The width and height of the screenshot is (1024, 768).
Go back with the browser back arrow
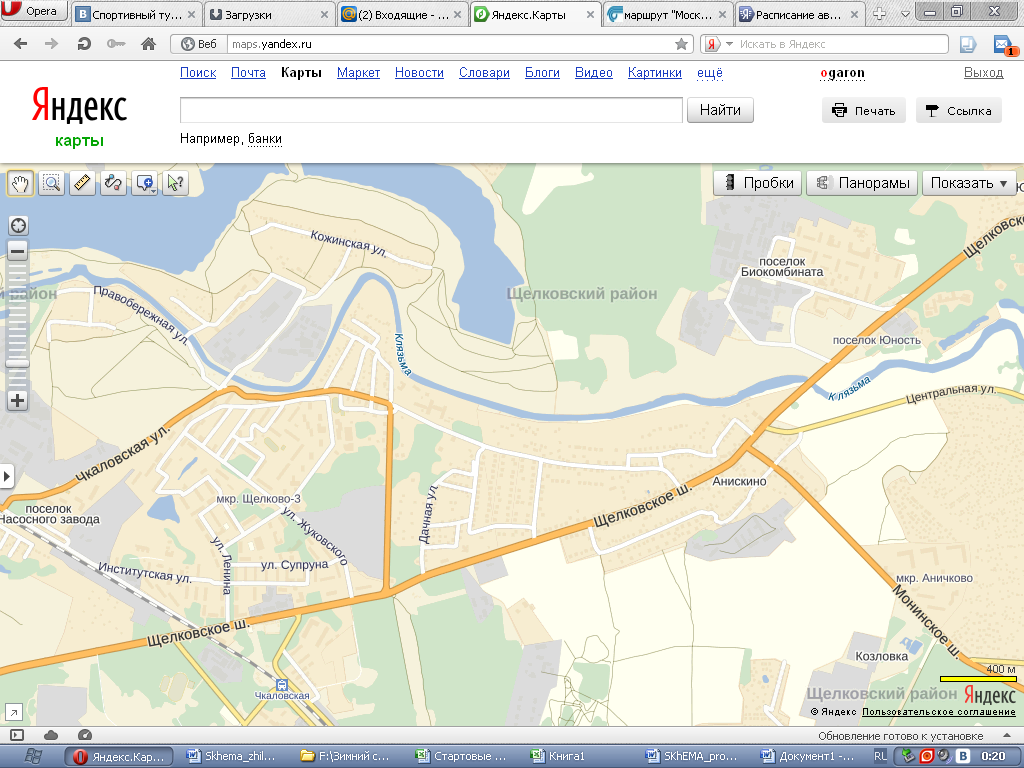[x=21, y=44]
